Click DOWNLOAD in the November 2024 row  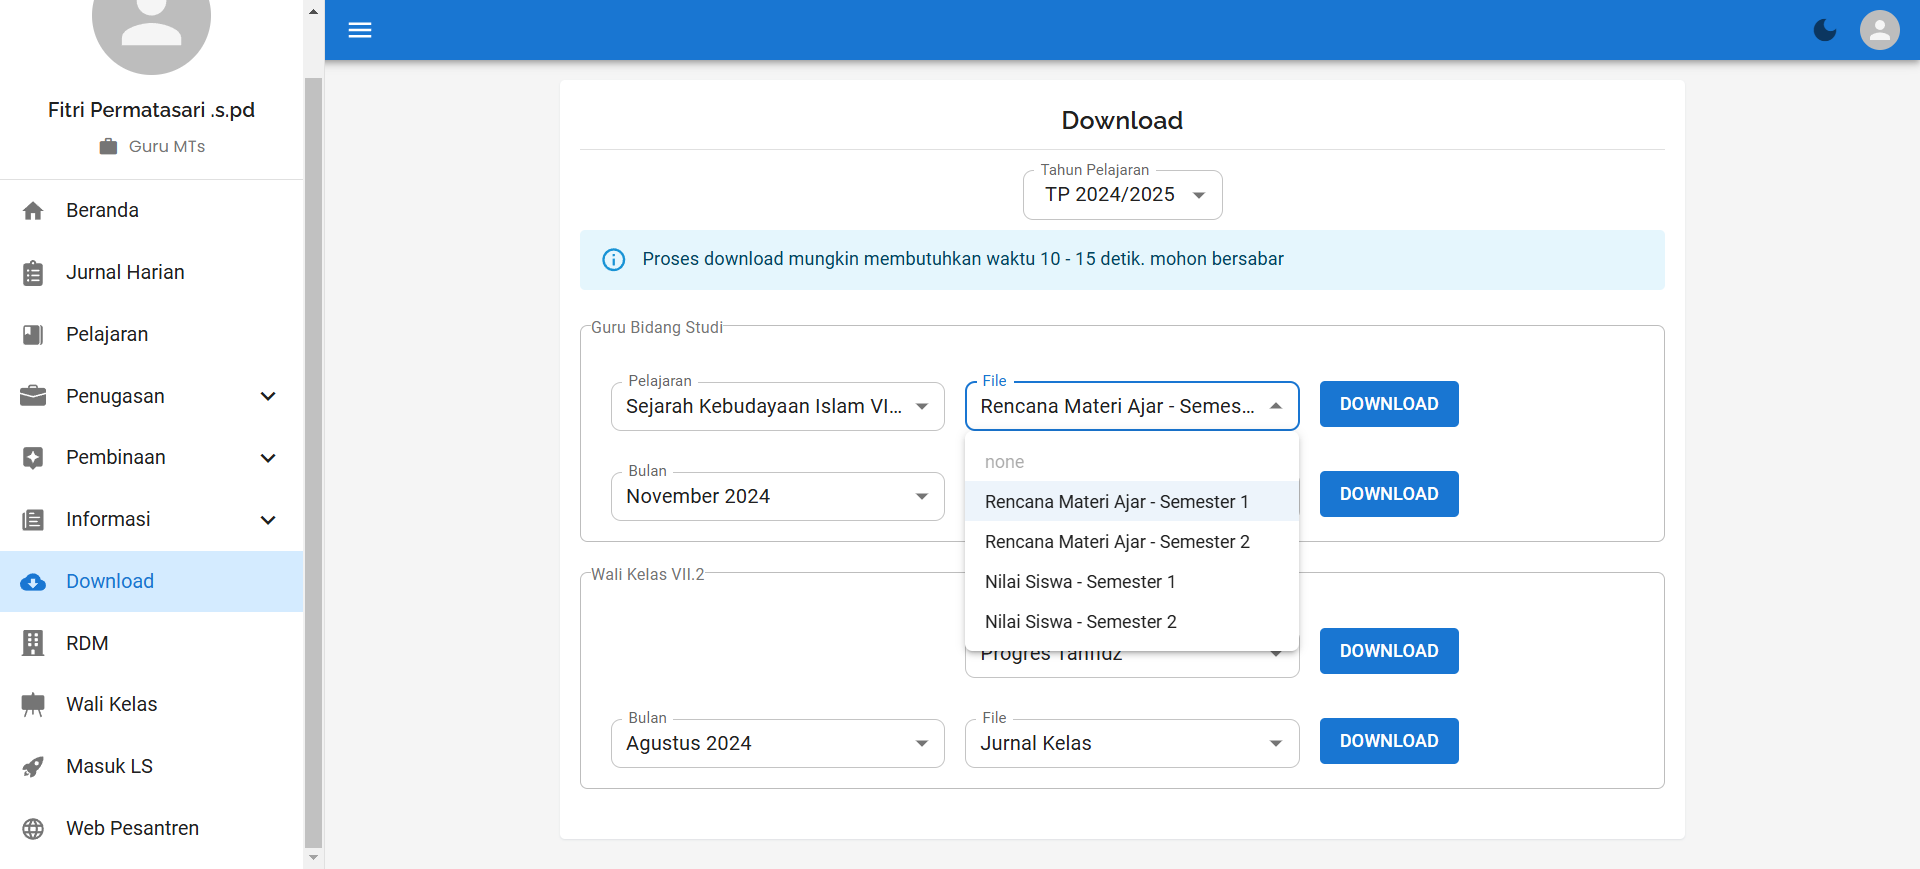point(1389,494)
